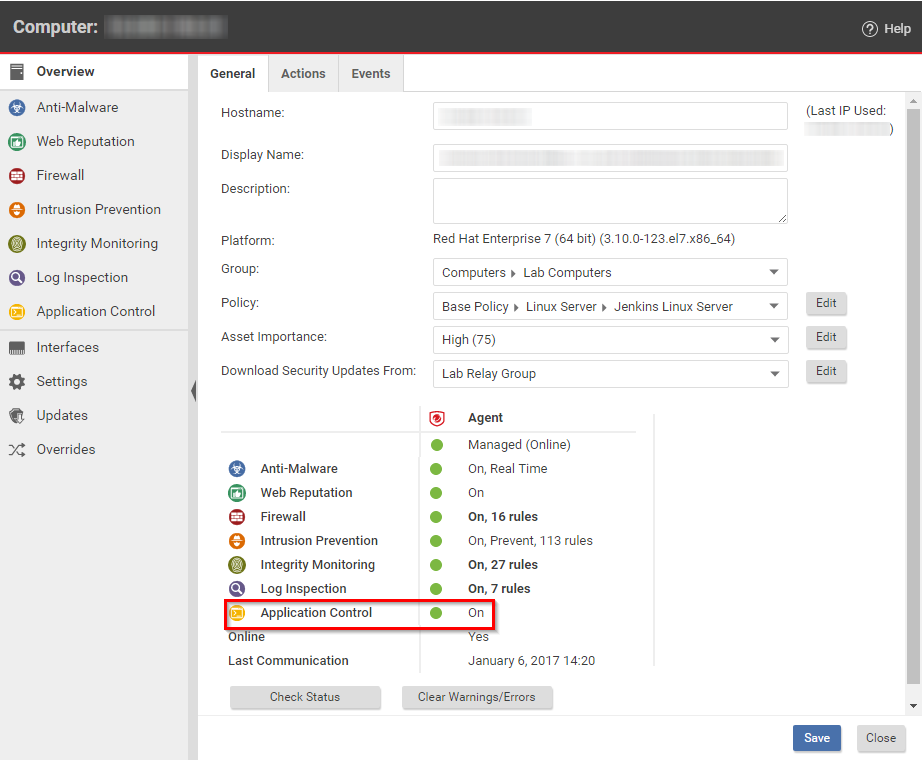Open Intrusion Prevention settings
The height and width of the screenshot is (760, 922).
pos(96,209)
